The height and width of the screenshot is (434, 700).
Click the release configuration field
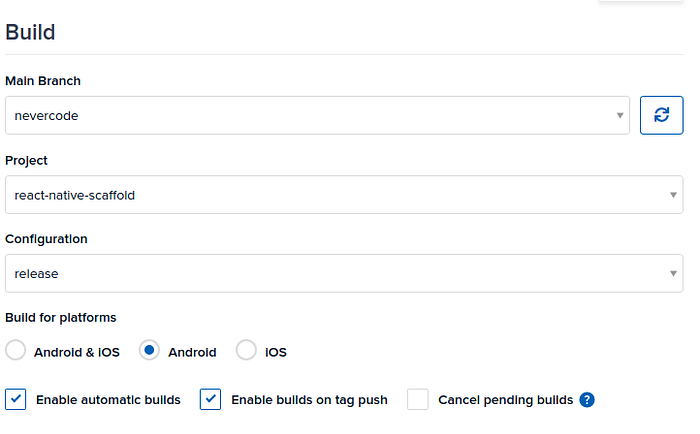[x=344, y=273]
